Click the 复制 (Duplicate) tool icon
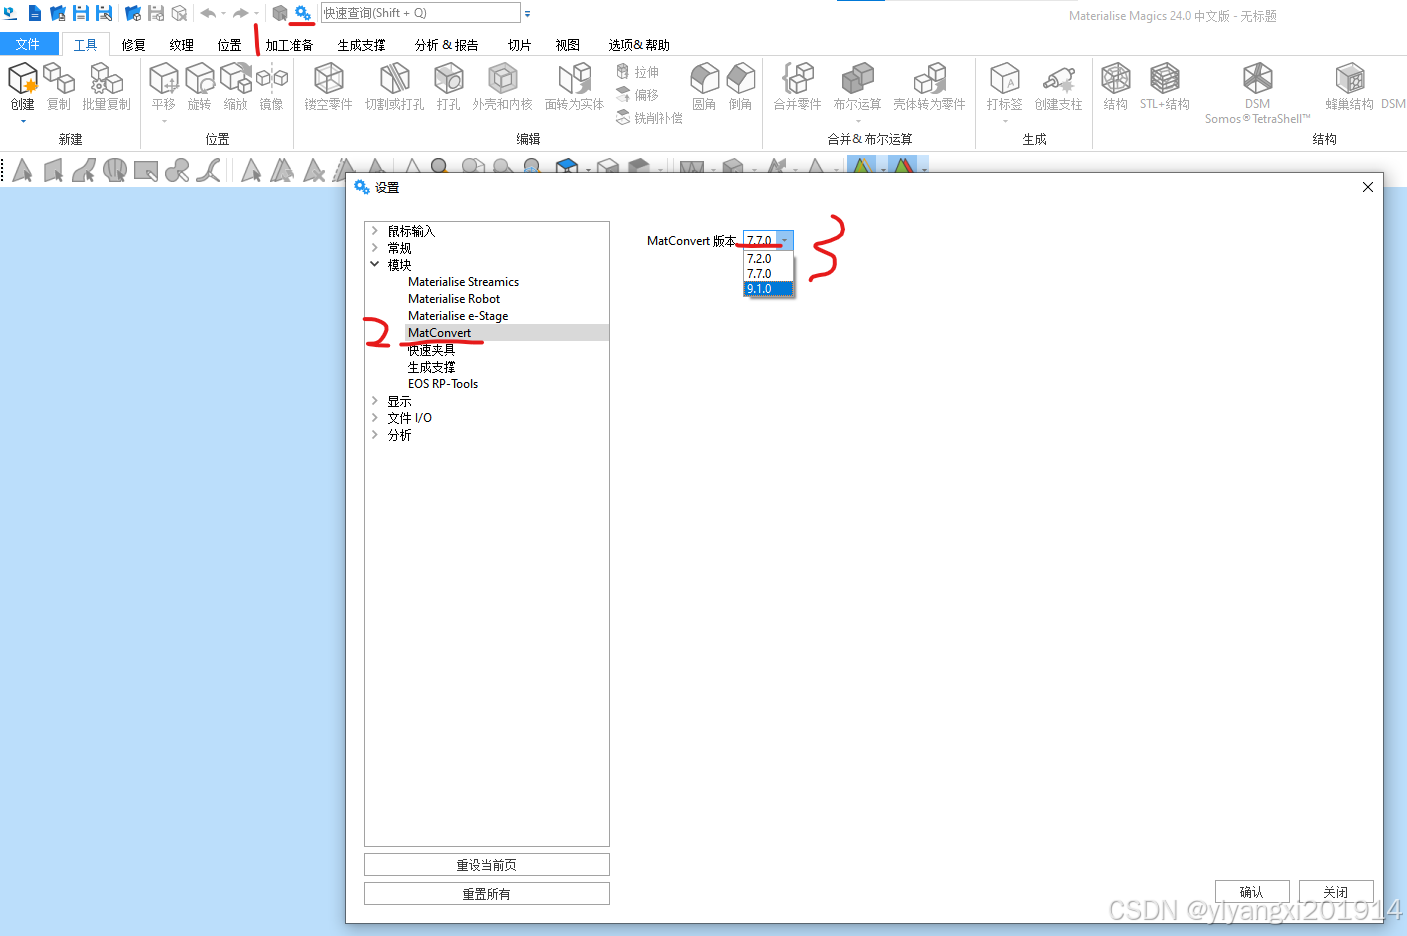 59,79
